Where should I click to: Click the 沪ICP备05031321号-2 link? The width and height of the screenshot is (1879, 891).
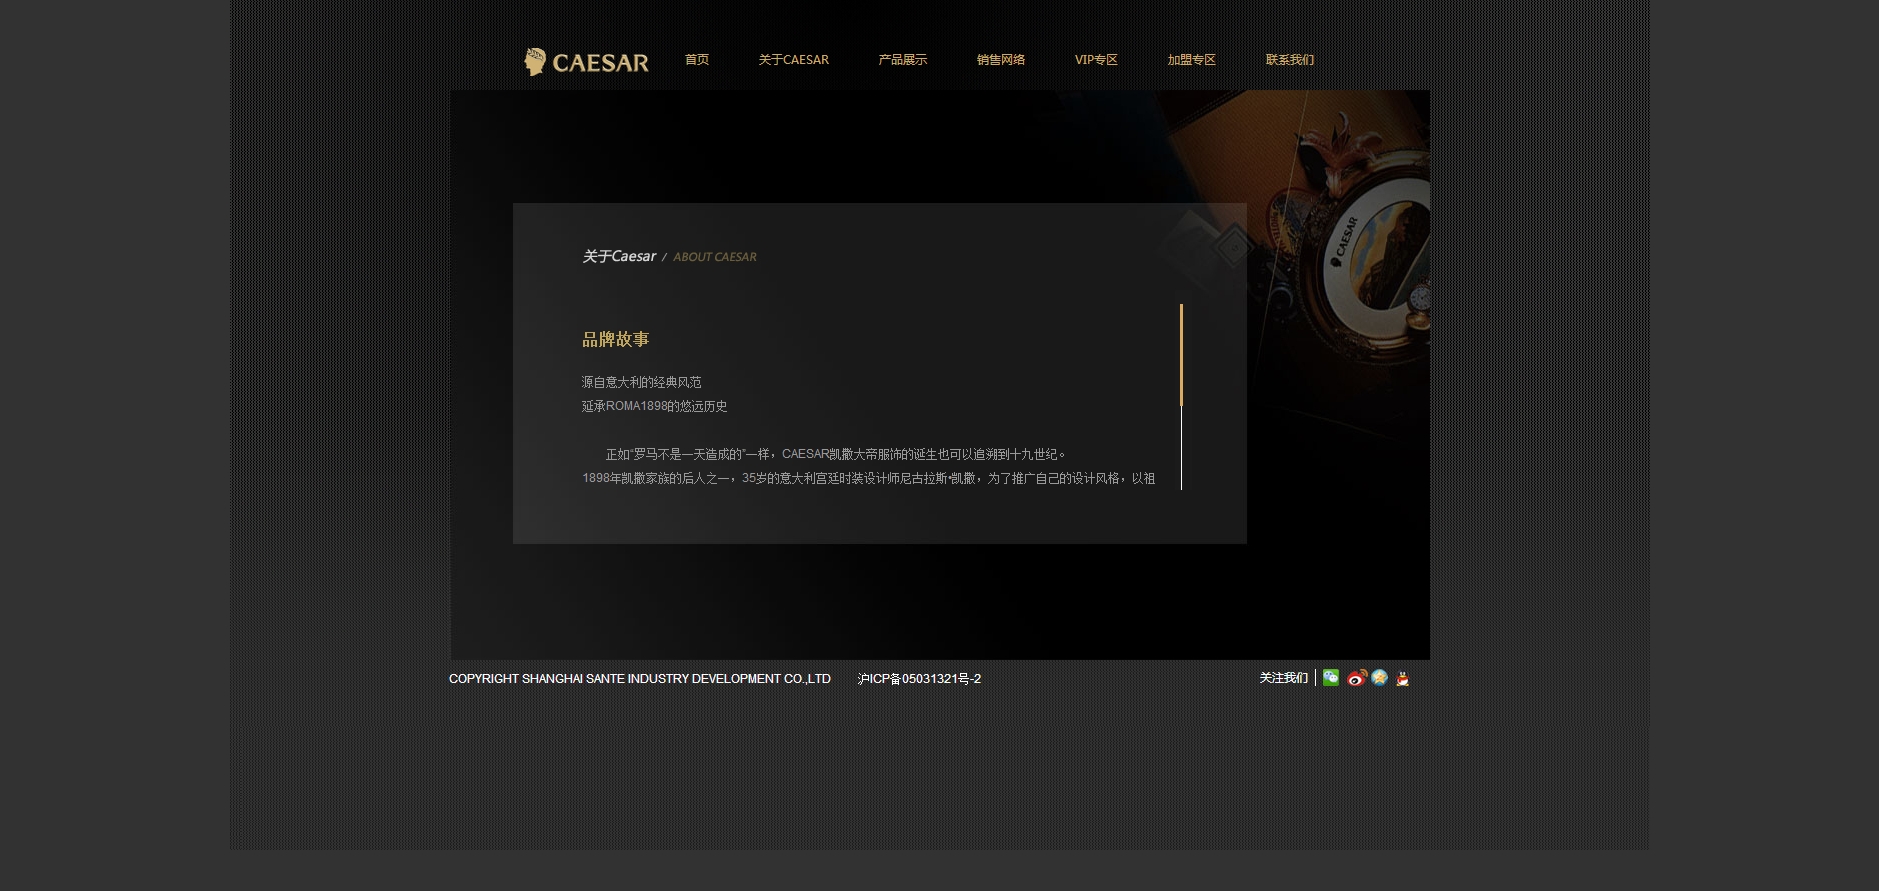tap(919, 679)
